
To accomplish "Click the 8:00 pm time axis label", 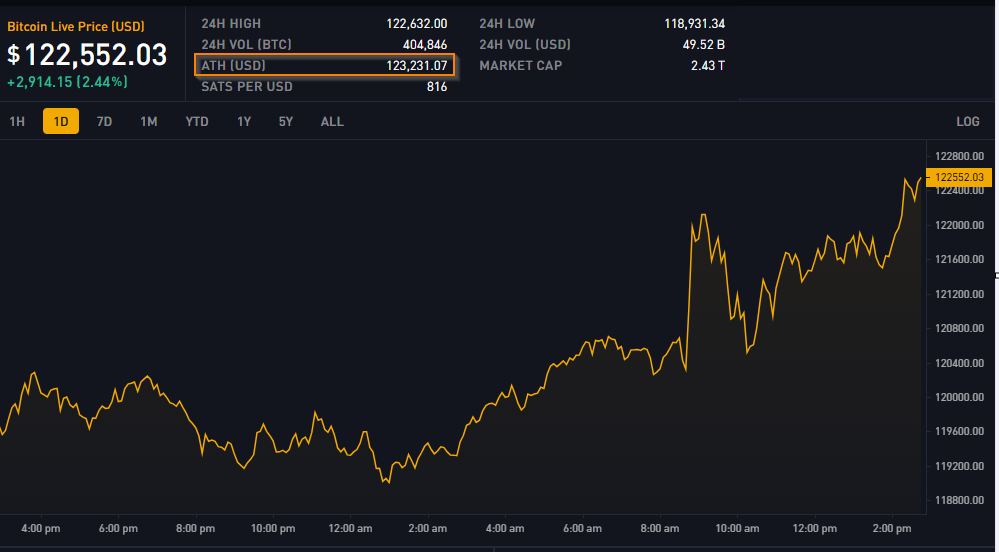I will pyautogui.click(x=196, y=528).
